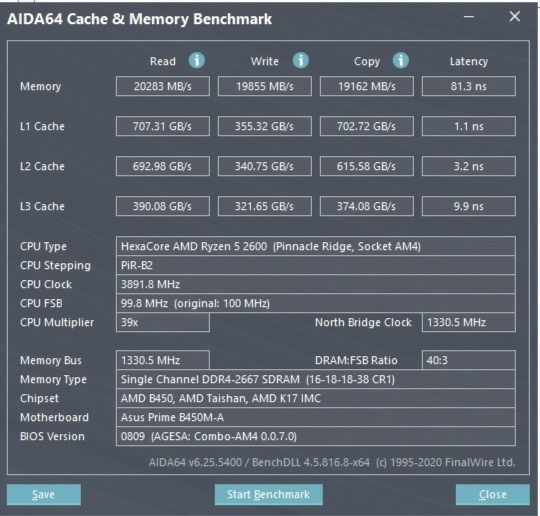Image resolution: width=540 pixels, height=516 pixels.
Task: Click the L2 Cache row label
Action: 42,166
